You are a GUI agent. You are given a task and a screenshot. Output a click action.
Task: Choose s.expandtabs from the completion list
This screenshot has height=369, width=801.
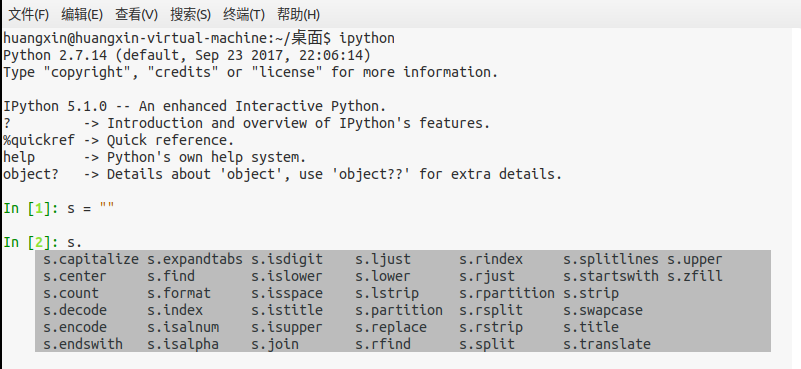point(195,260)
